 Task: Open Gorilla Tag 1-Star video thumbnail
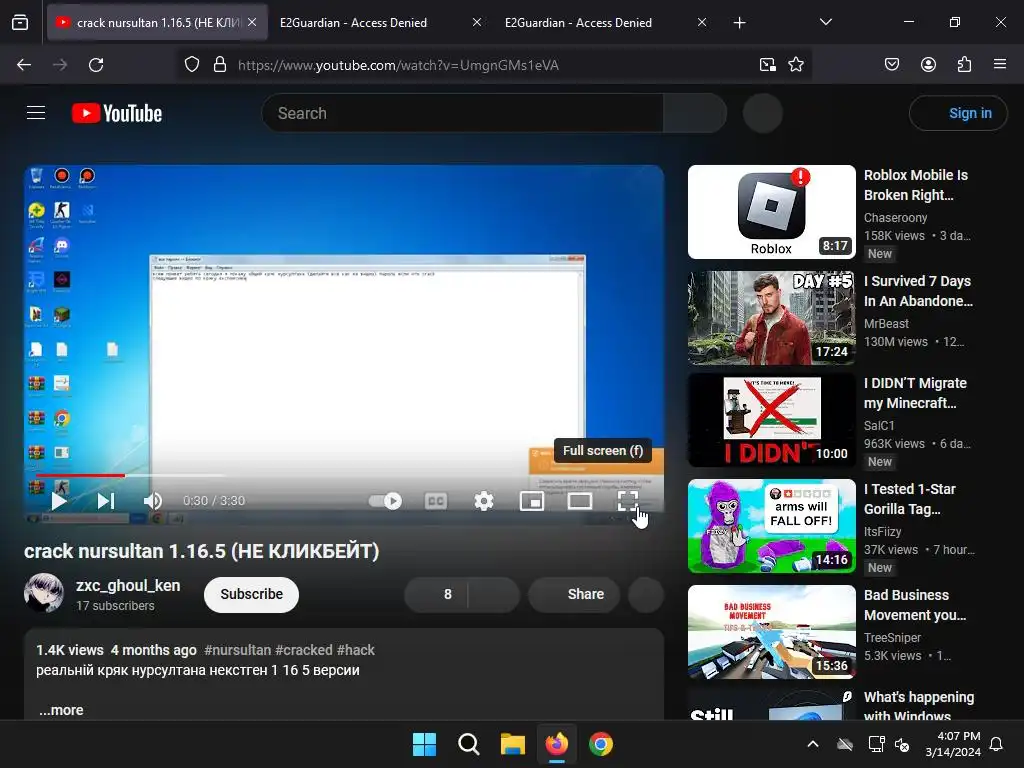771,526
